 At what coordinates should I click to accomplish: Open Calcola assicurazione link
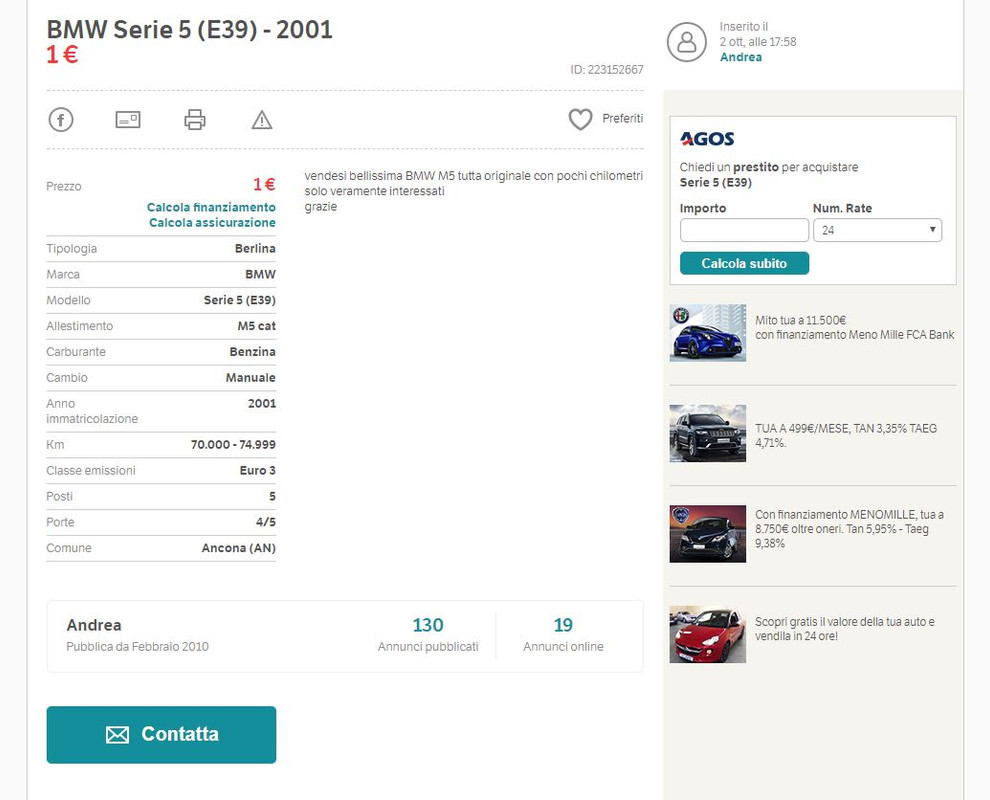pyautogui.click(x=212, y=222)
